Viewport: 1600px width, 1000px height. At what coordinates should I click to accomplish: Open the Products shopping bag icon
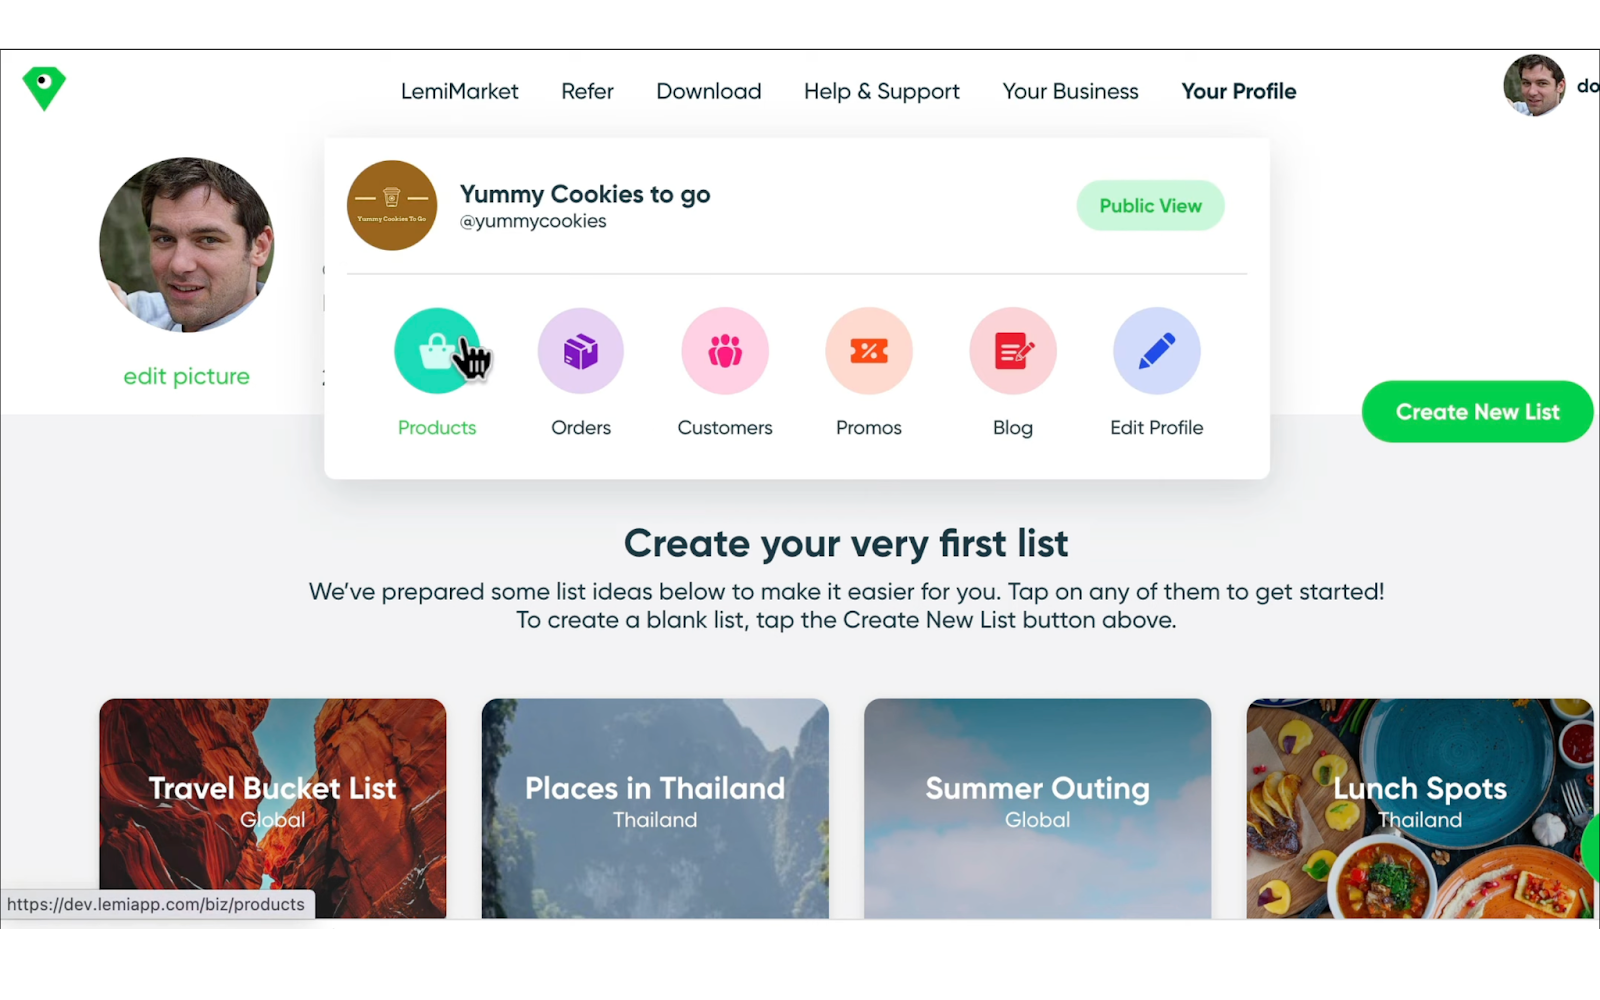(437, 351)
